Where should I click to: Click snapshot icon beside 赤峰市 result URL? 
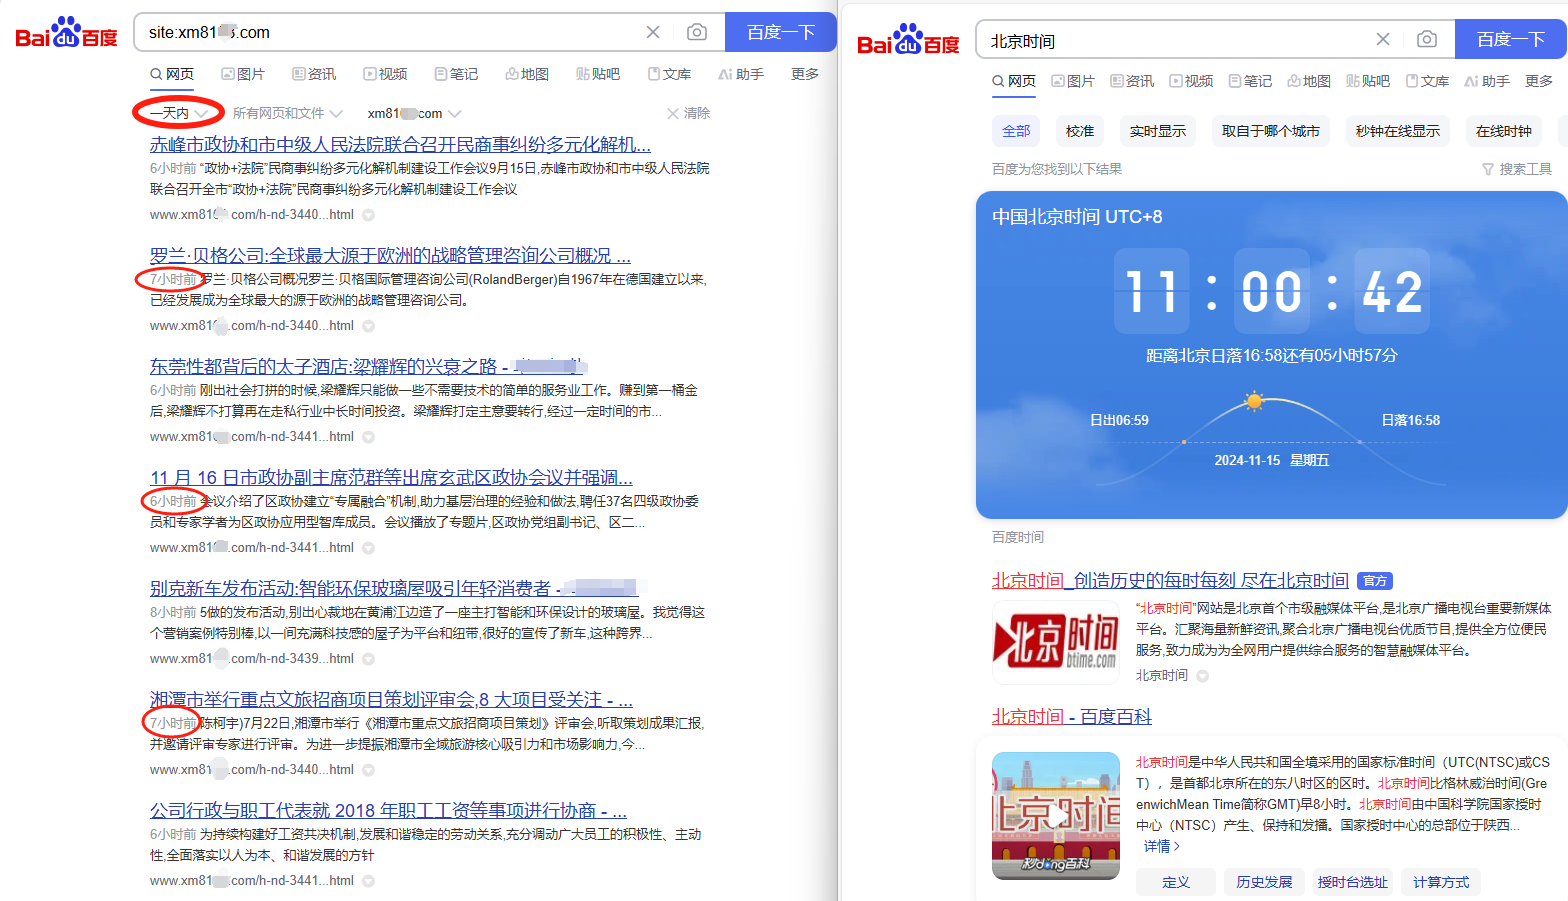tap(368, 215)
